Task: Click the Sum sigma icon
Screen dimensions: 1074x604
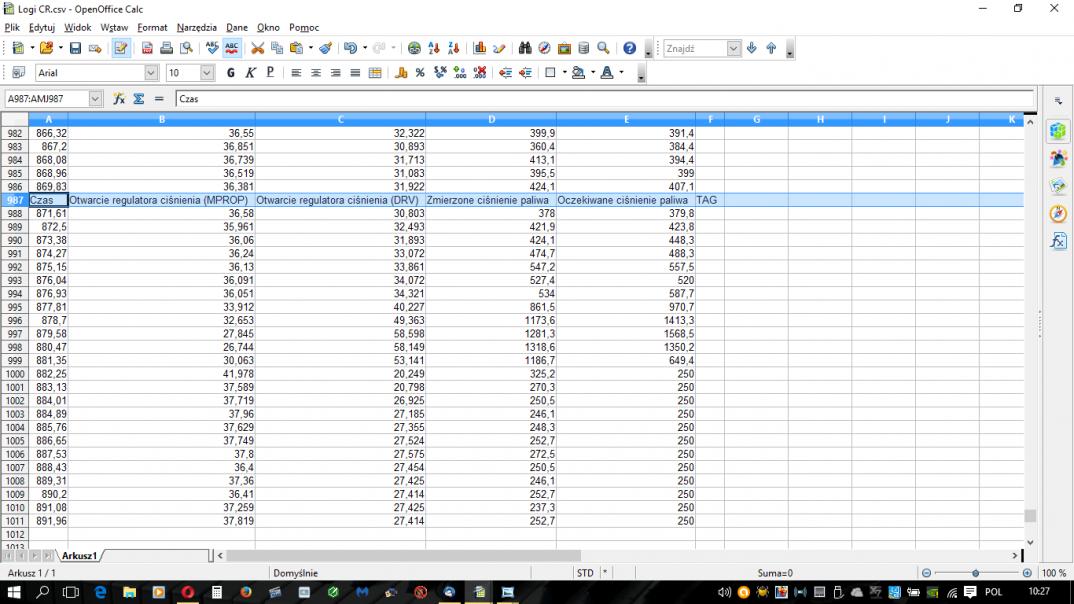Action: [x=139, y=99]
